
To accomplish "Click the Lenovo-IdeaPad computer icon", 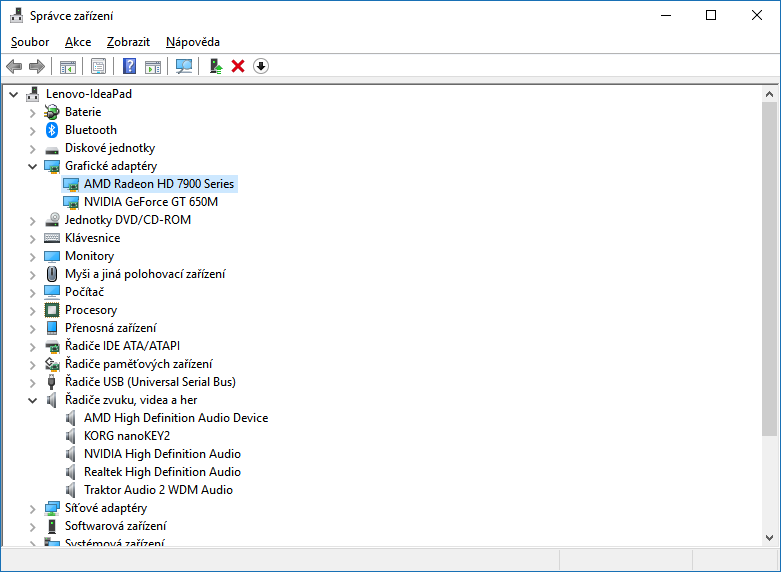I will (x=33, y=94).
